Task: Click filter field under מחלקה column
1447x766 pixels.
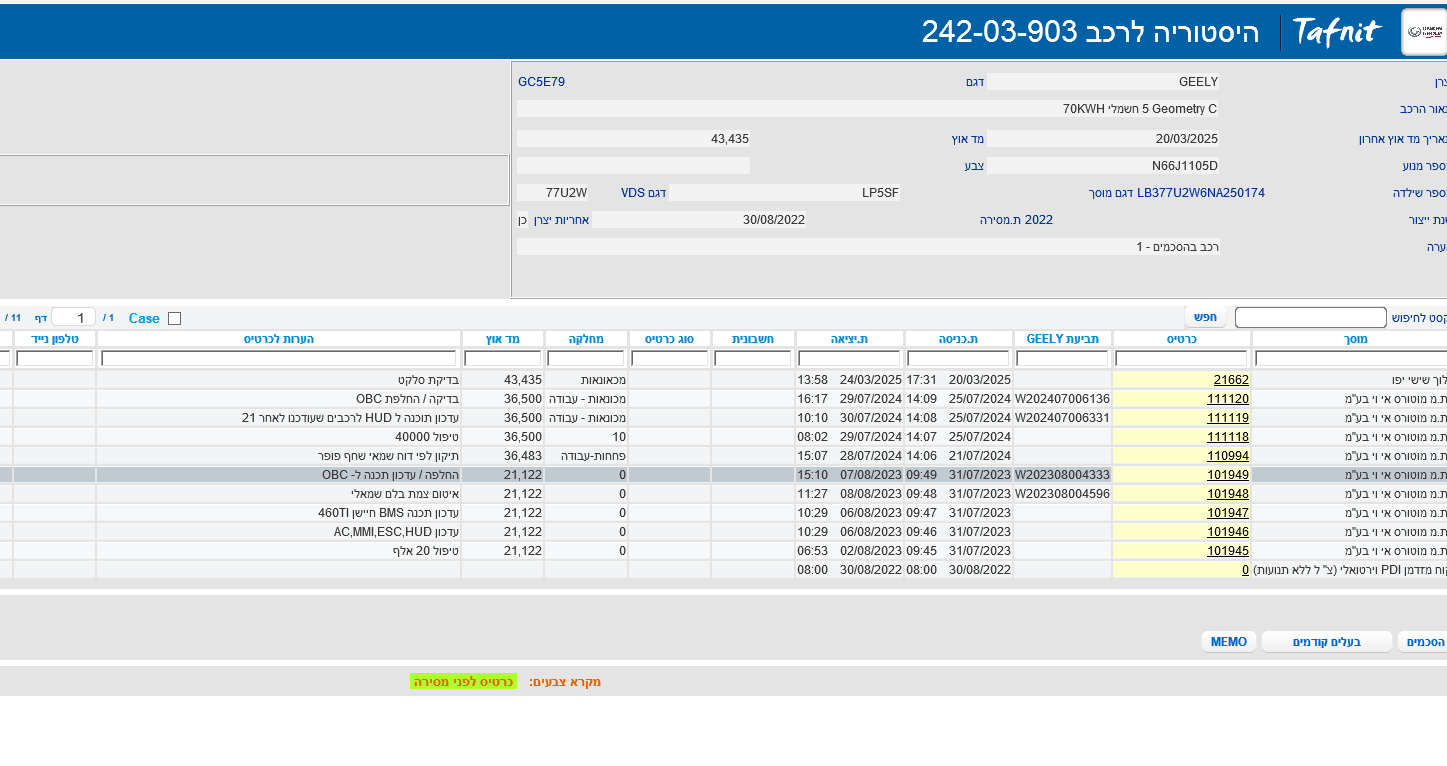Action: [x=586, y=359]
